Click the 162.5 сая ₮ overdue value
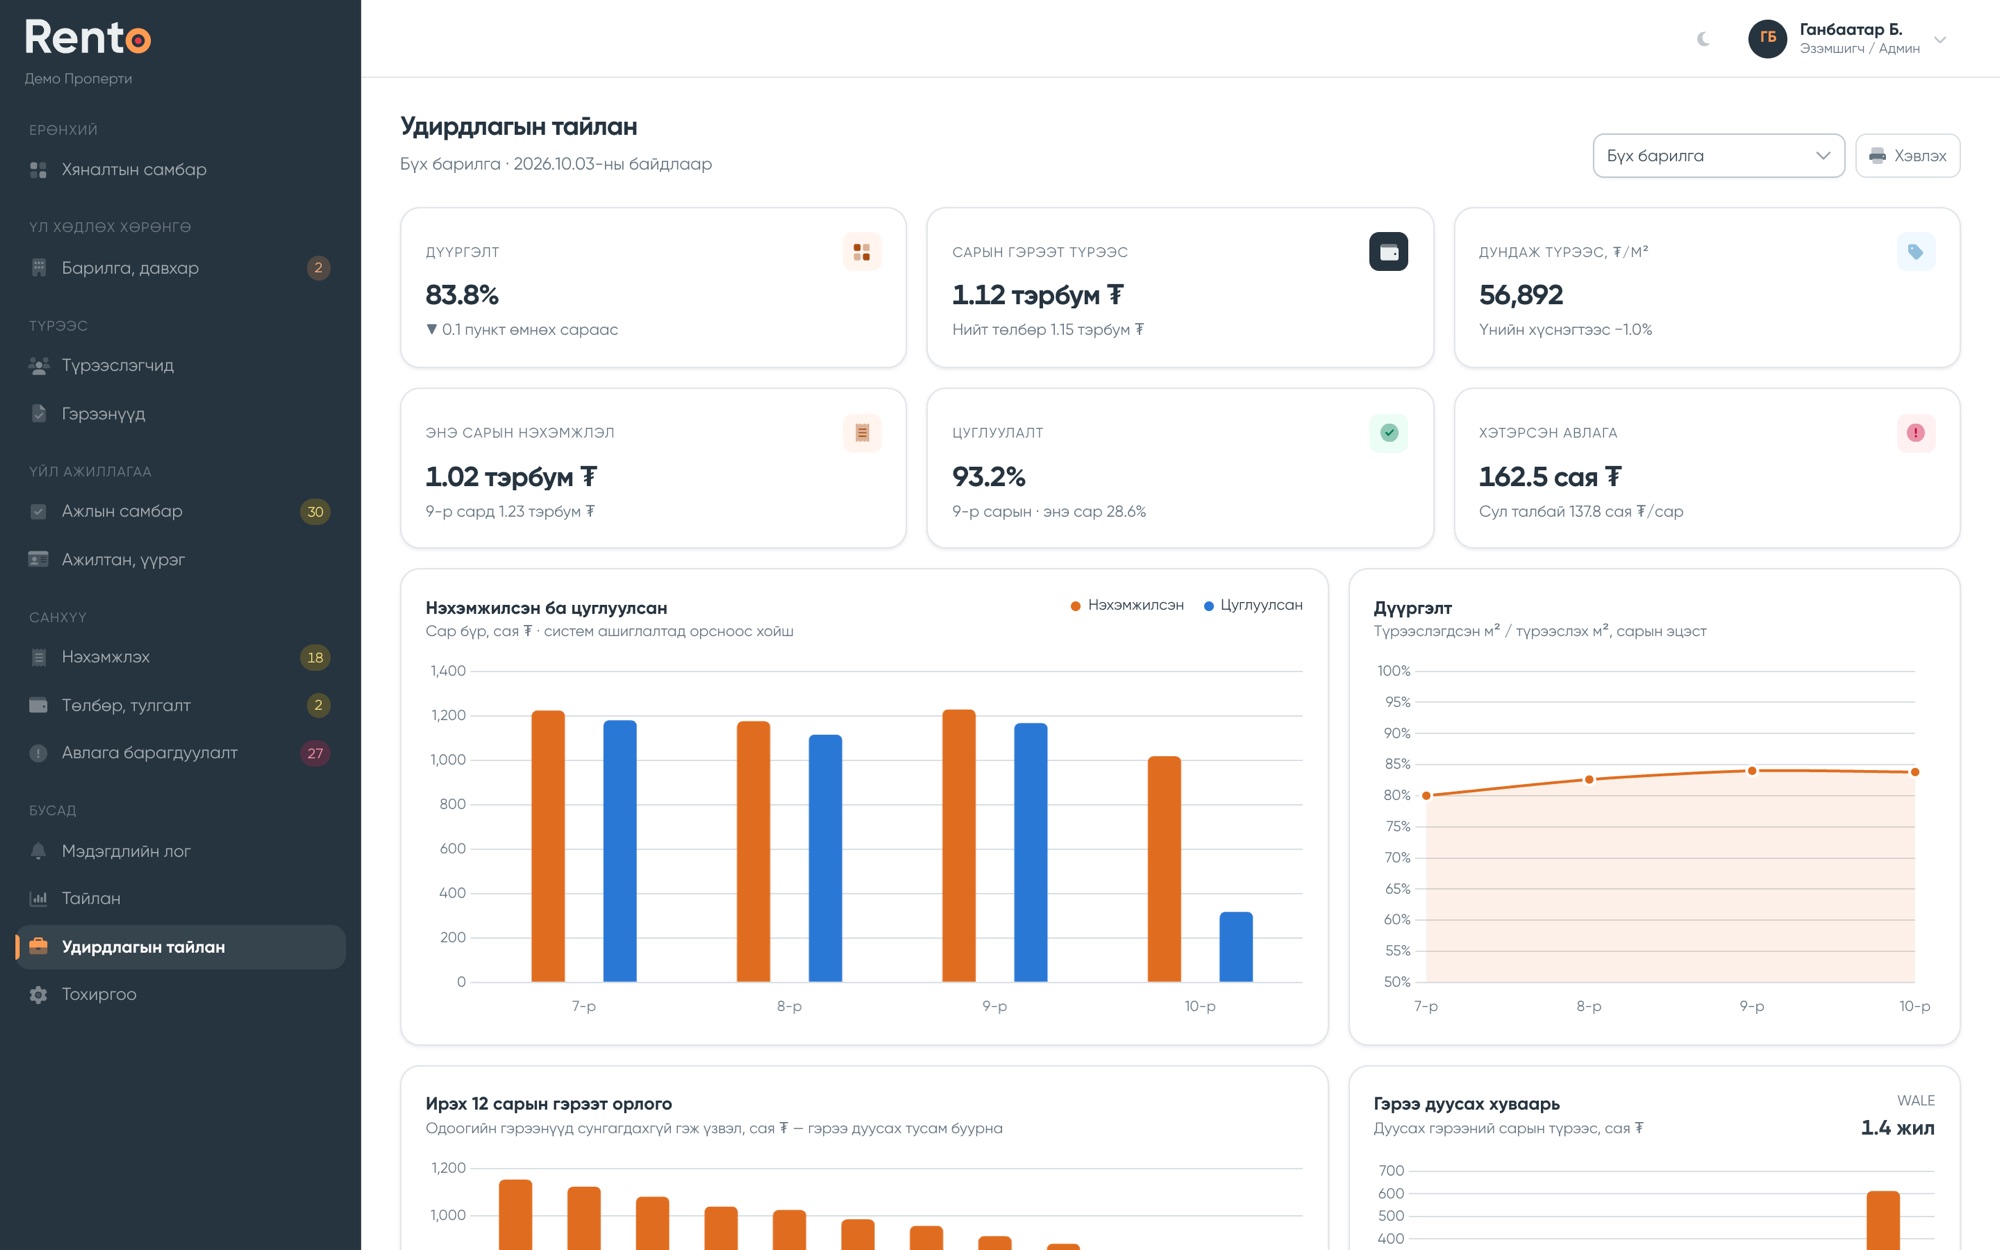The height and width of the screenshot is (1250, 2000). coord(1550,477)
